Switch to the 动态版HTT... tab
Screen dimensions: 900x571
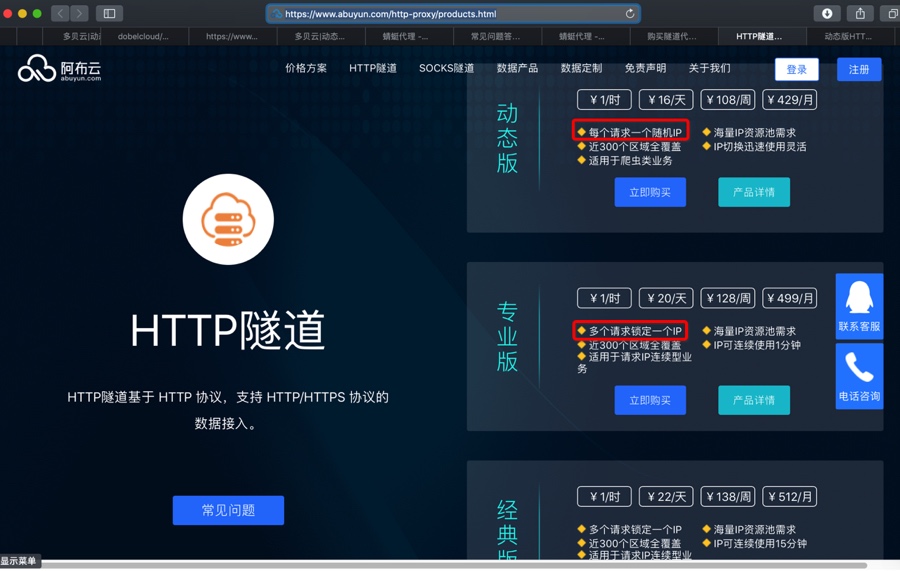pos(848,36)
